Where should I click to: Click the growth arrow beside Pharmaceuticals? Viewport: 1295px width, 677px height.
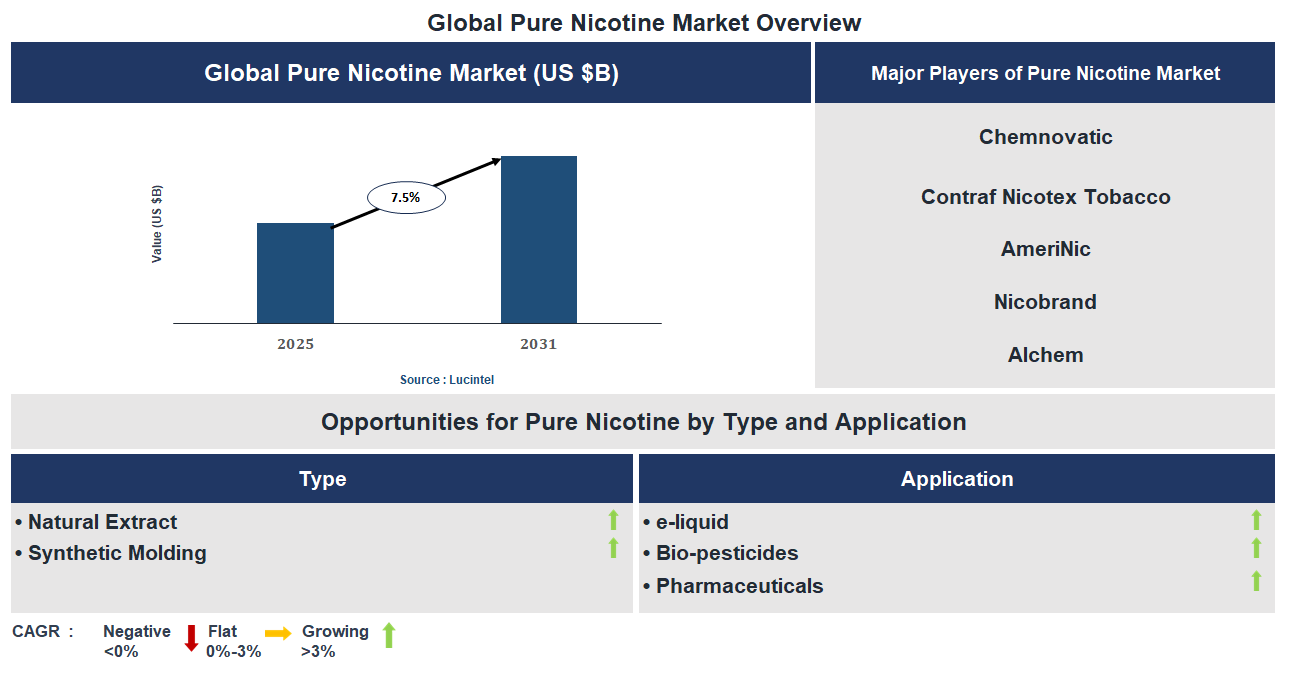point(1258,580)
